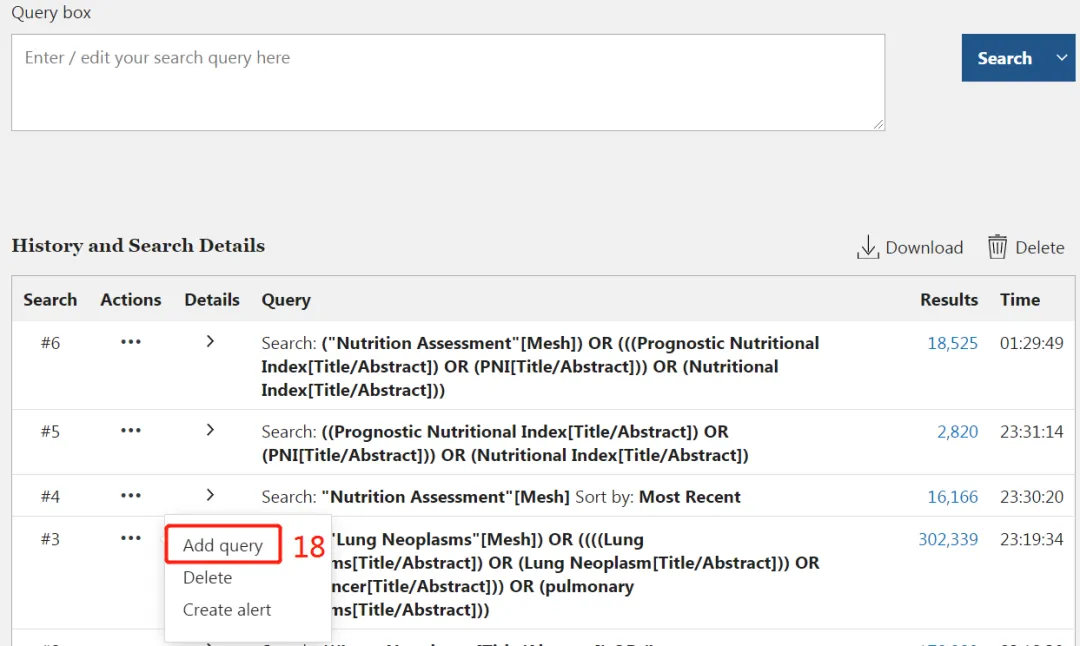
Task: Open actions menu for search #4
Action: 130,496
